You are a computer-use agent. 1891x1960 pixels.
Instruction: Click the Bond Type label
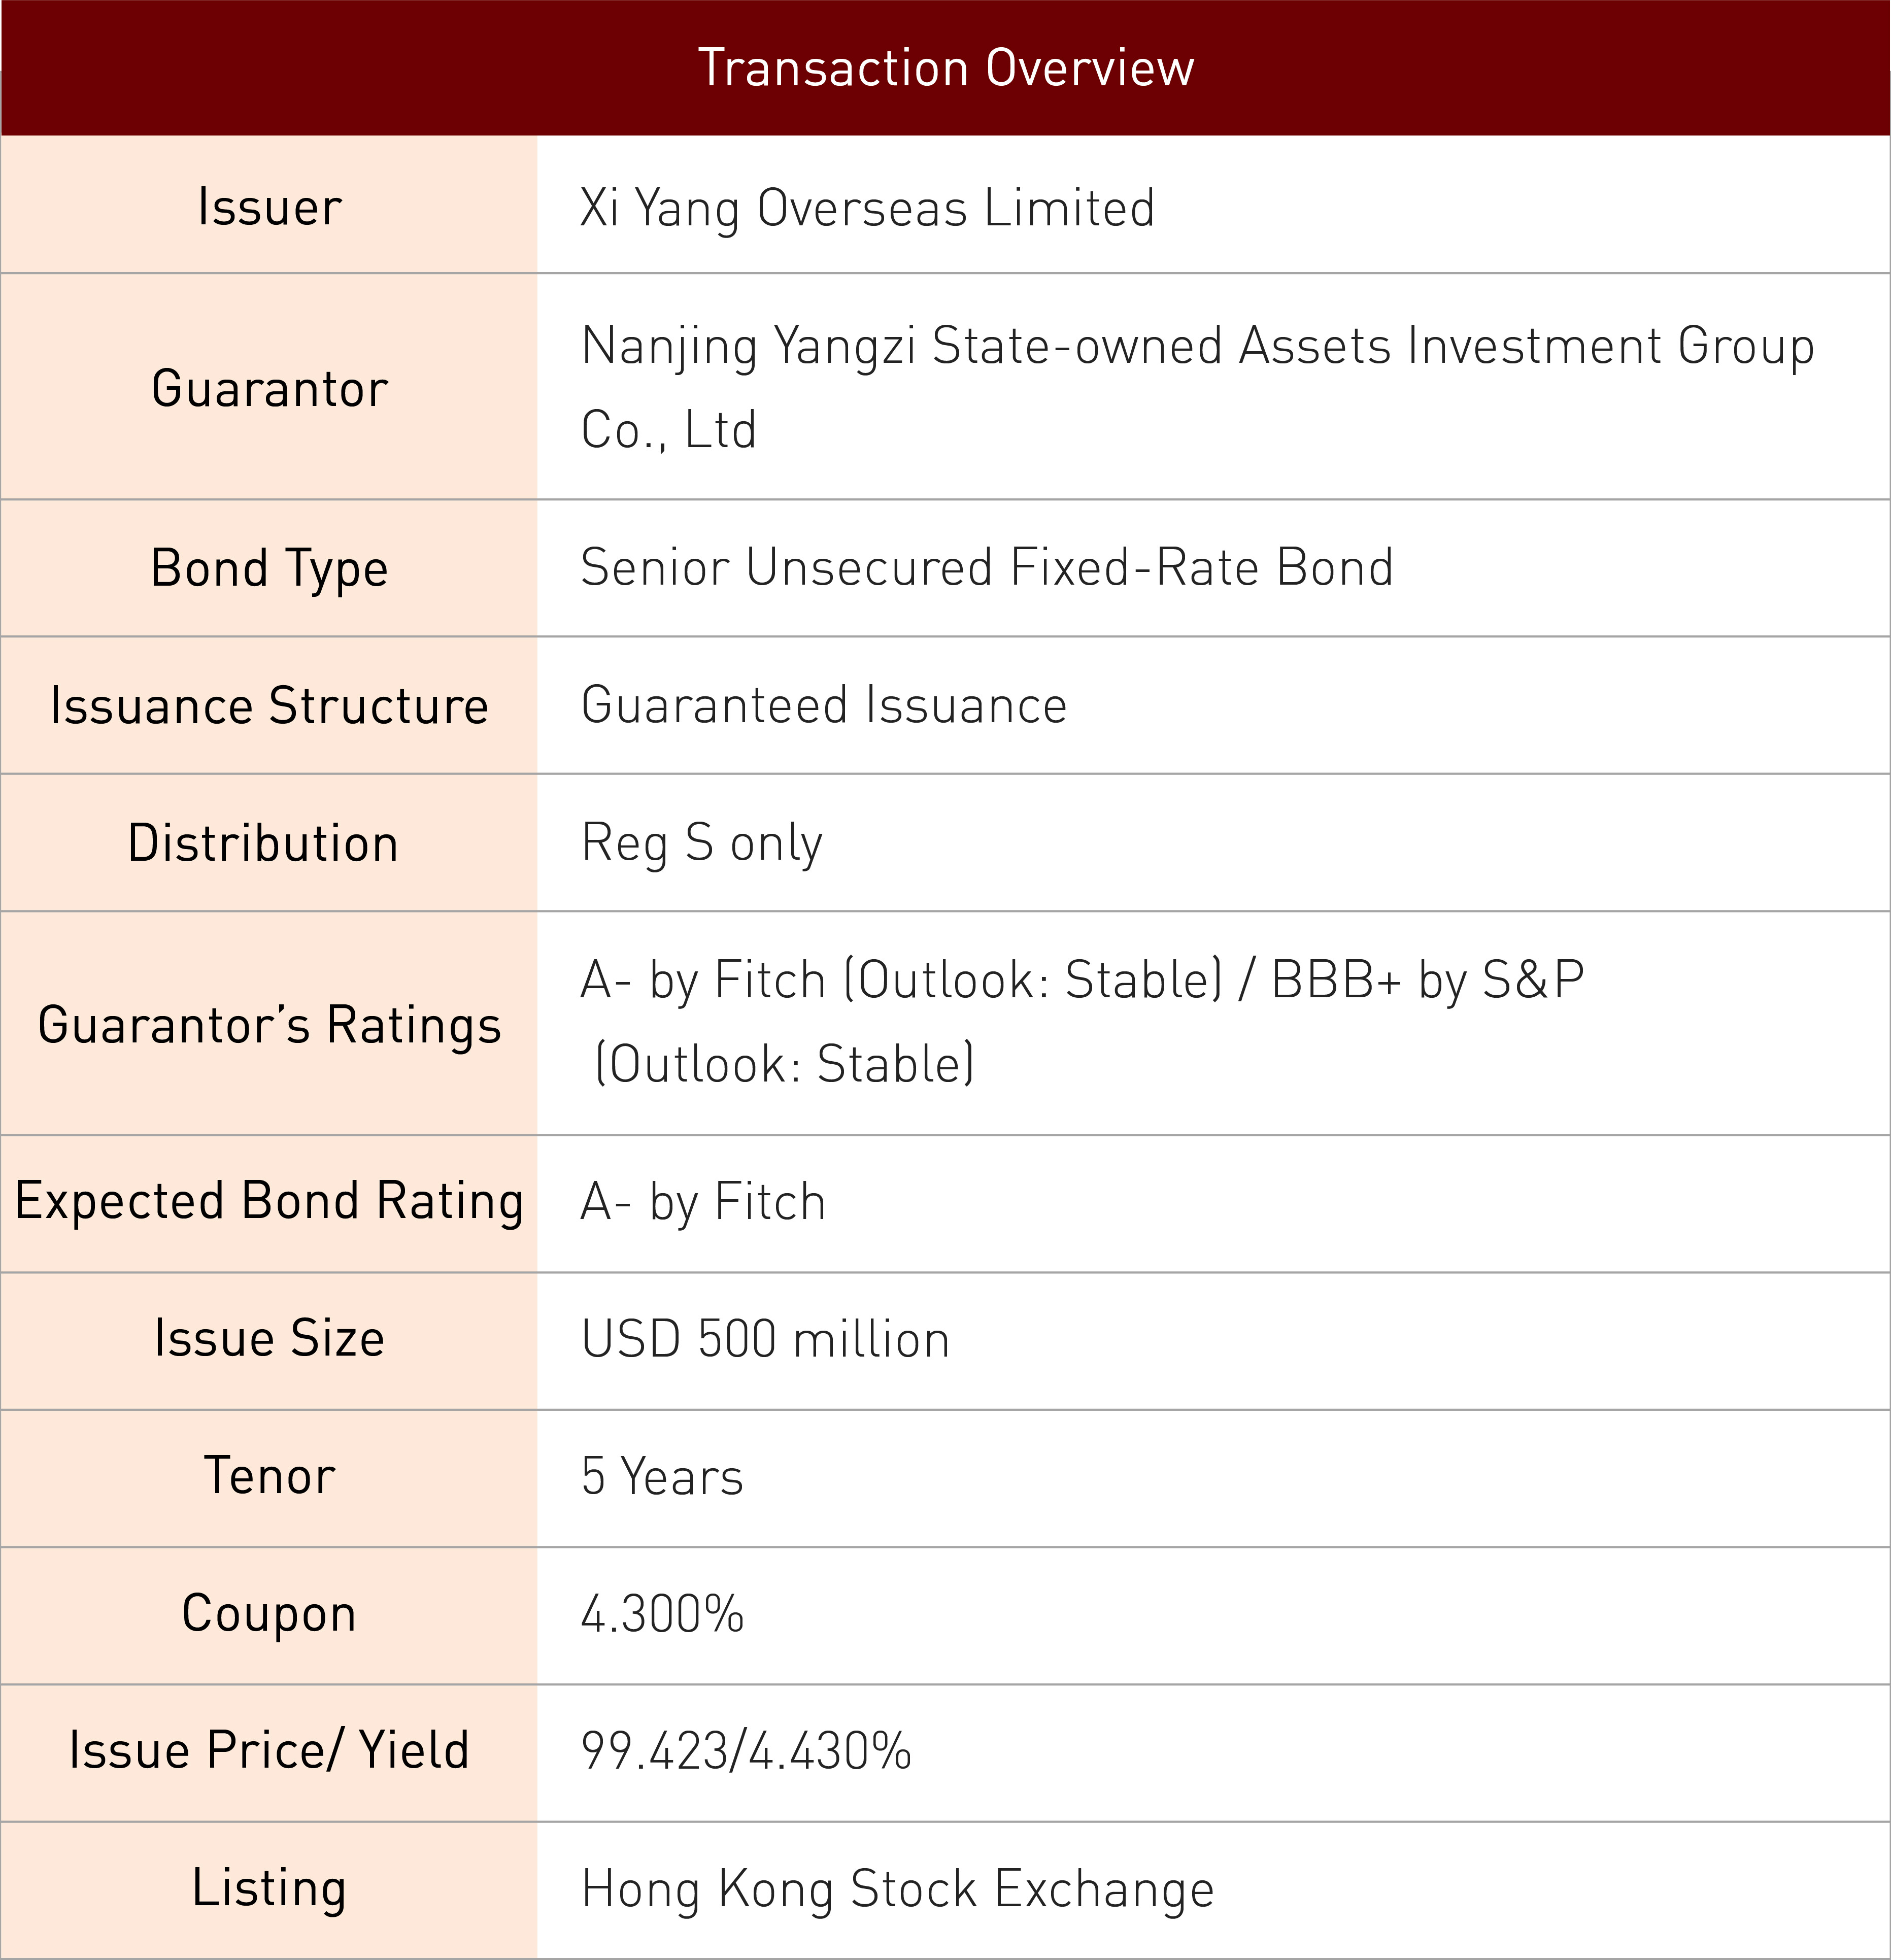coord(269,568)
